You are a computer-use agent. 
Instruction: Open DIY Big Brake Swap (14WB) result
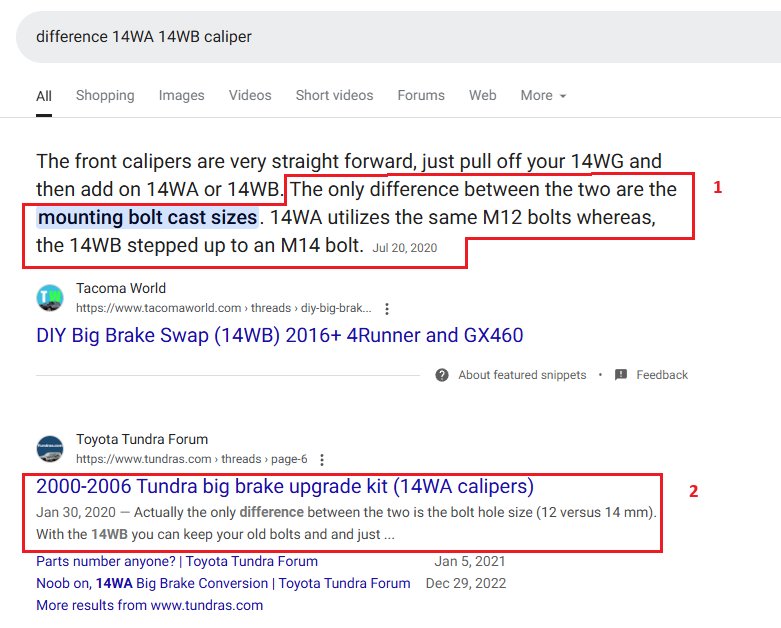click(x=279, y=335)
